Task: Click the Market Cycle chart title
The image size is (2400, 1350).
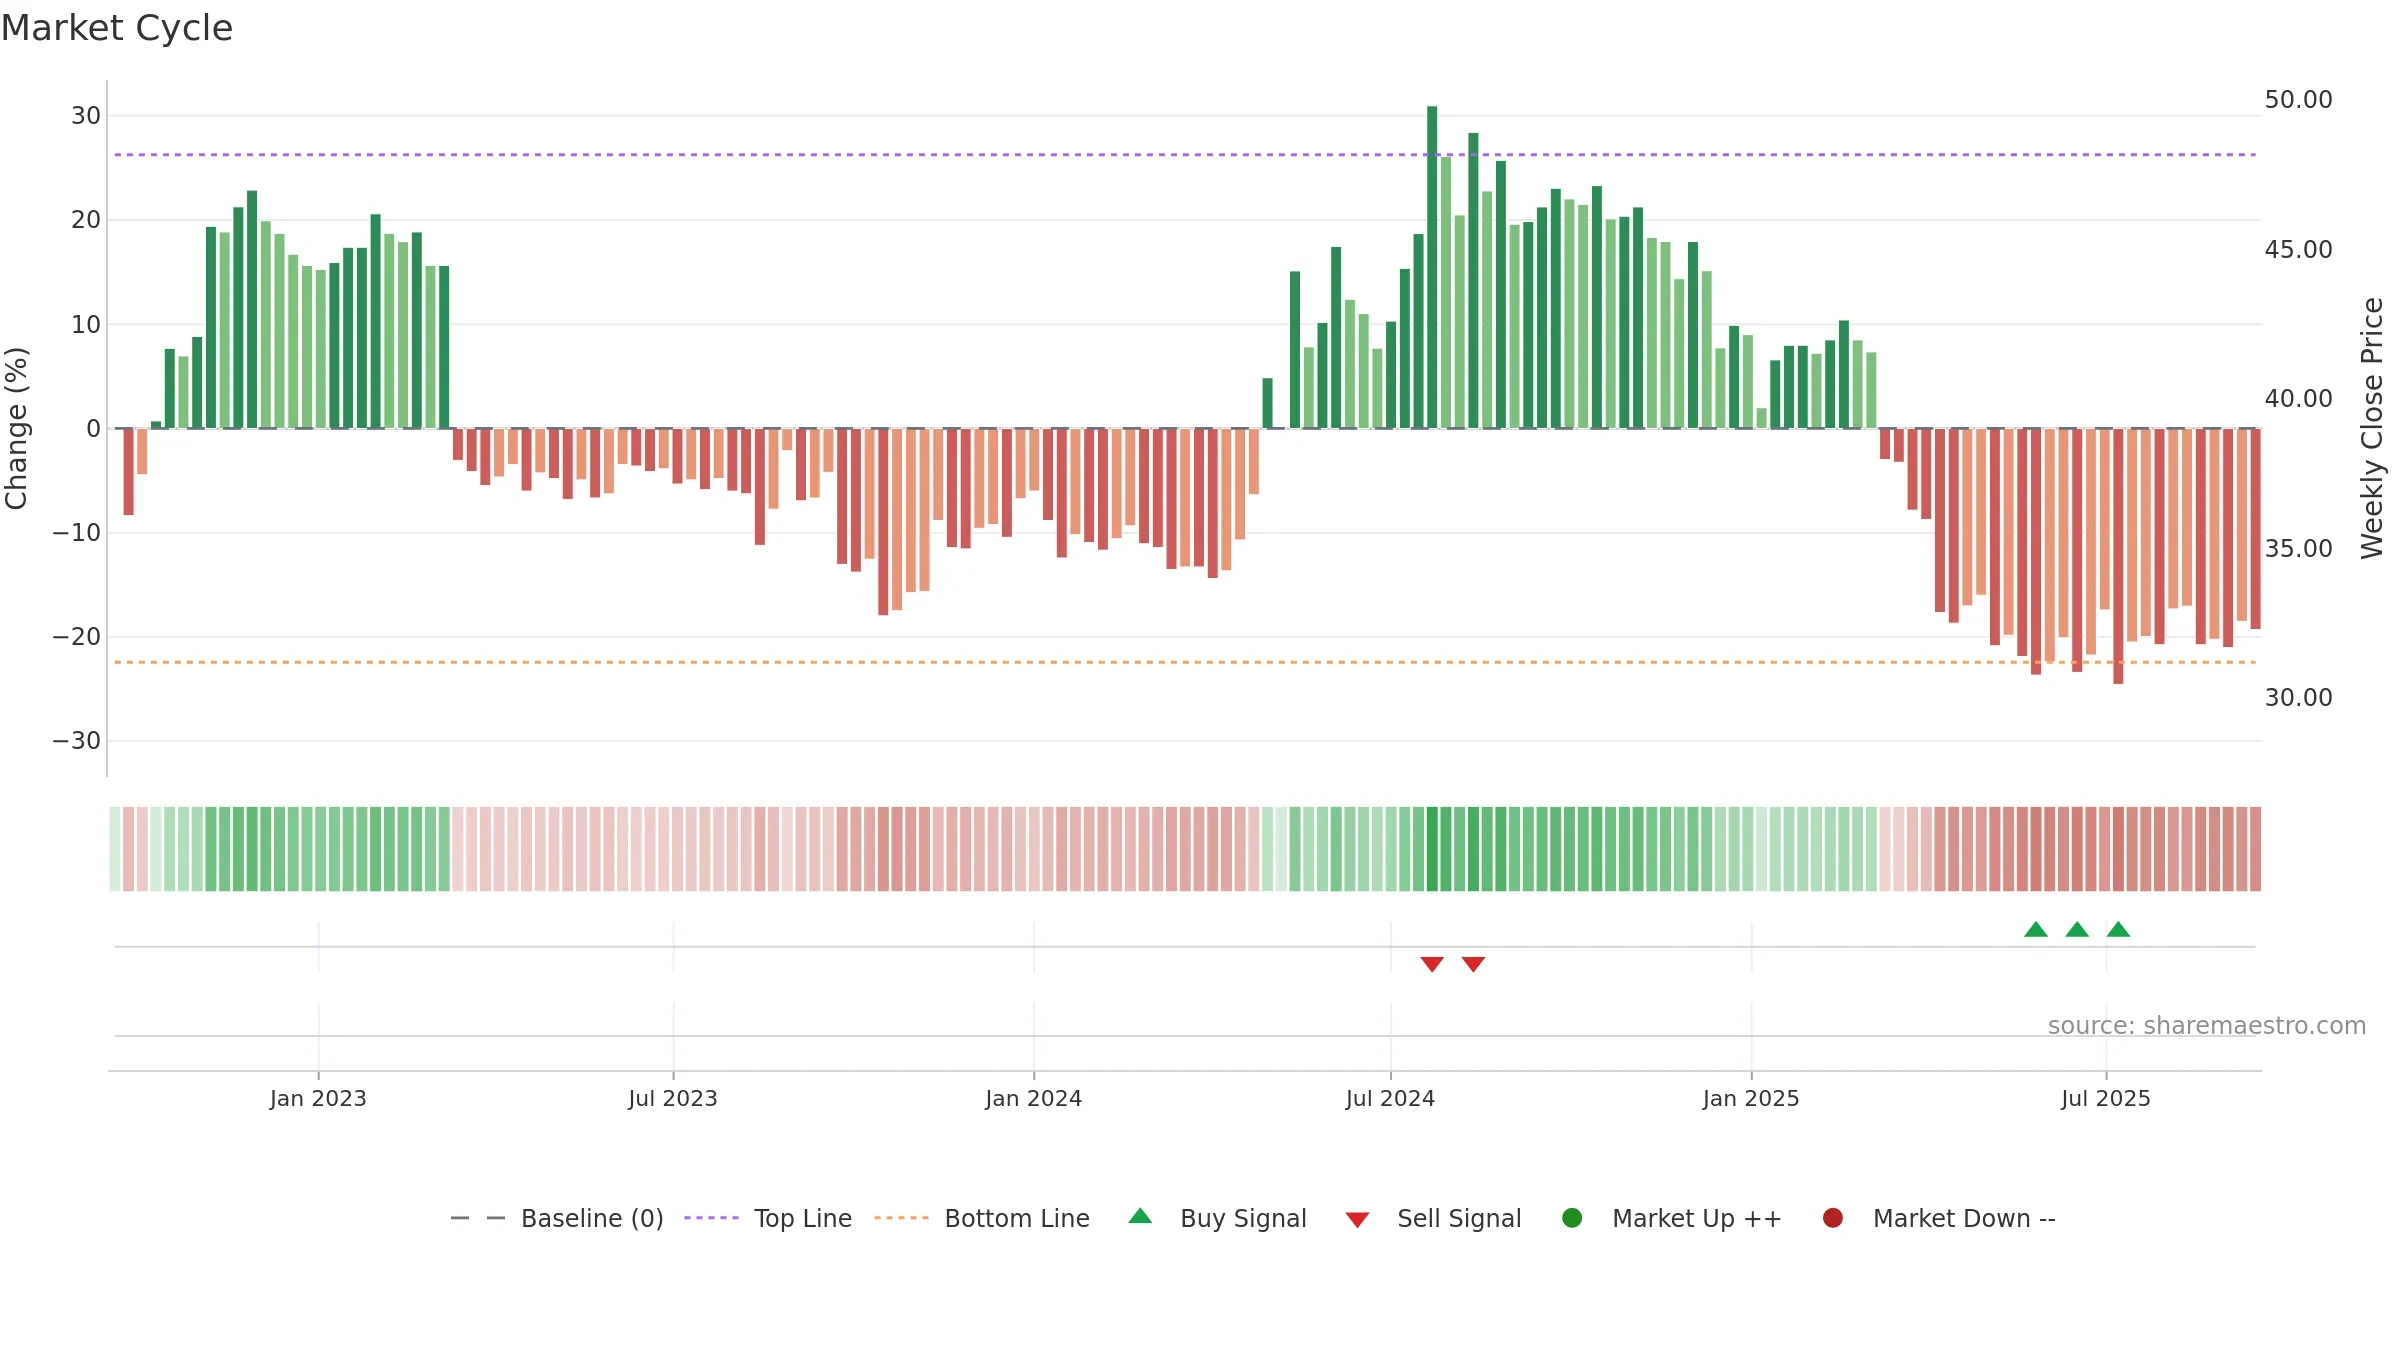Action: (117, 28)
